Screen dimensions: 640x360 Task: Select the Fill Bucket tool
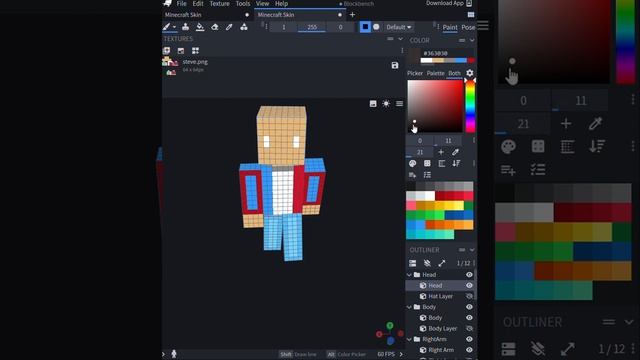pos(200,27)
